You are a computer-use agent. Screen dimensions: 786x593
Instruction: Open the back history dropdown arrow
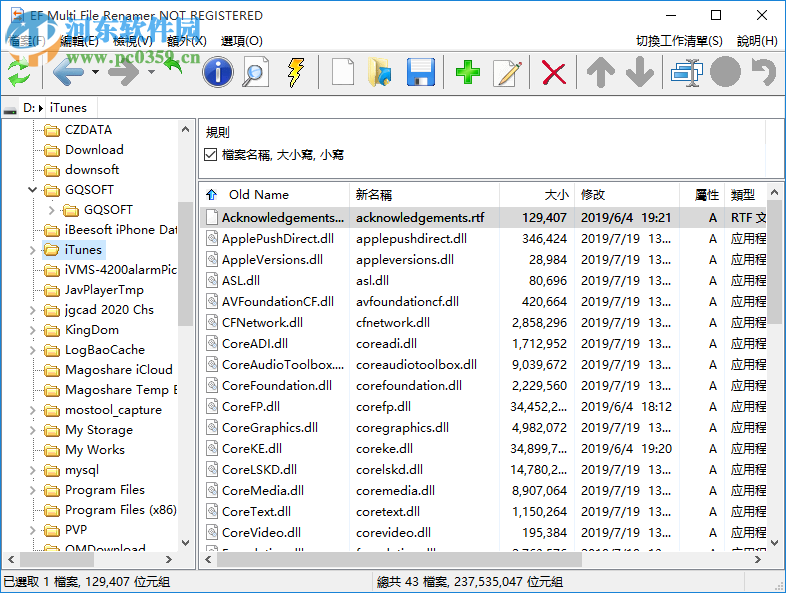pos(95,73)
